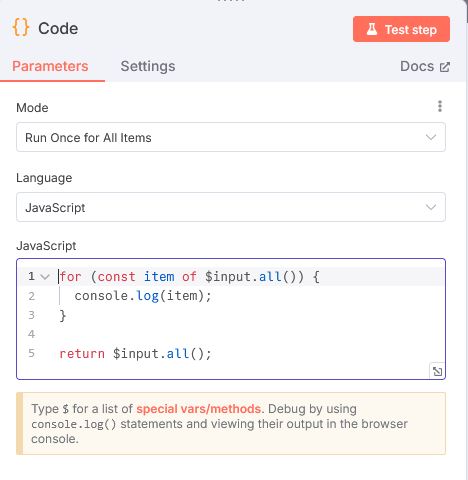This screenshot has width=468, height=480.
Task: Expand the code editor with the corner icon
Action: pyautogui.click(x=437, y=371)
